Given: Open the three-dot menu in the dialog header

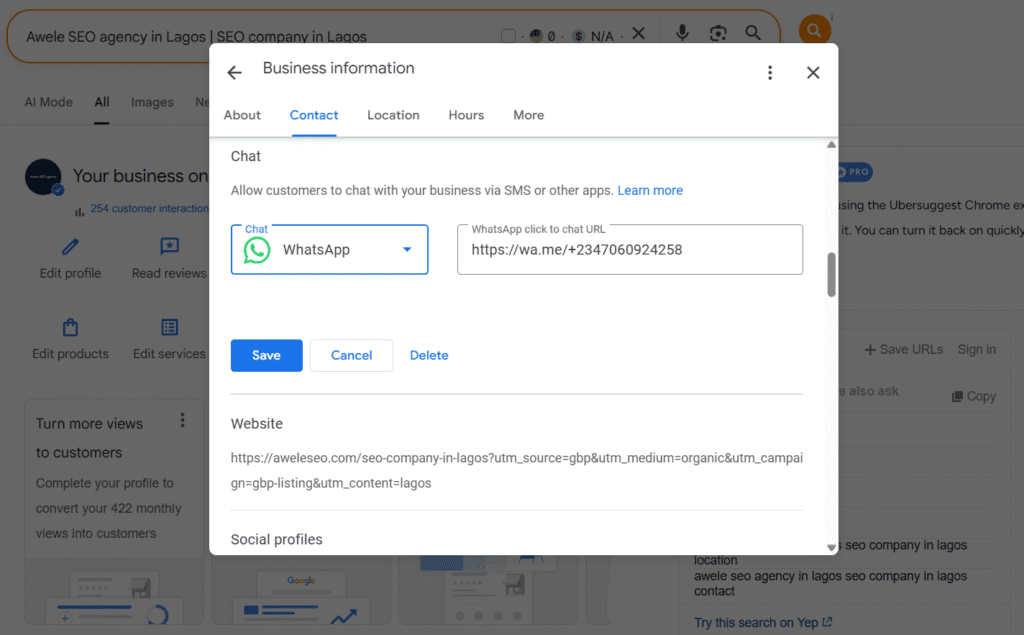Looking at the screenshot, I should click(x=769, y=71).
